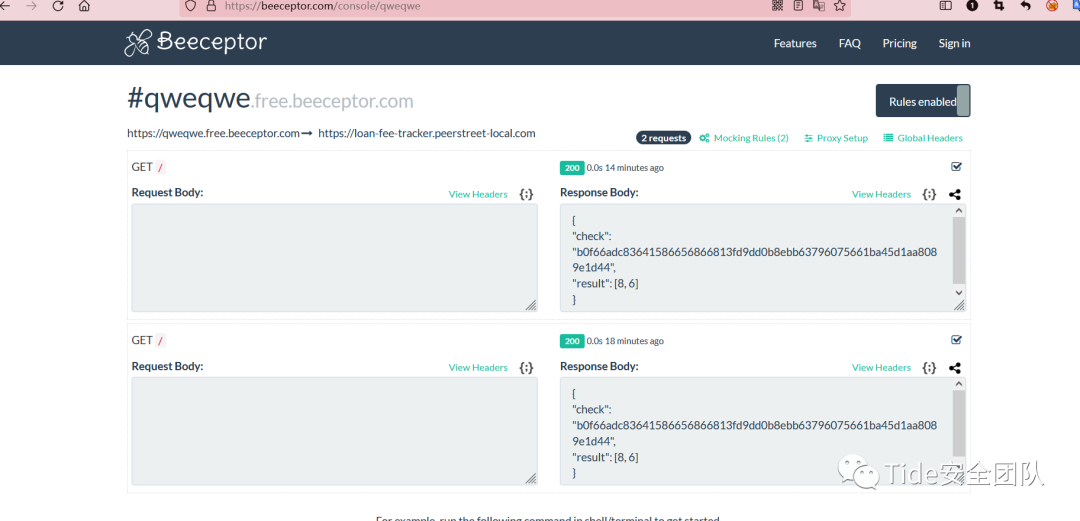Tick checkbox for request 18 minutes ago

tap(956, 340)
